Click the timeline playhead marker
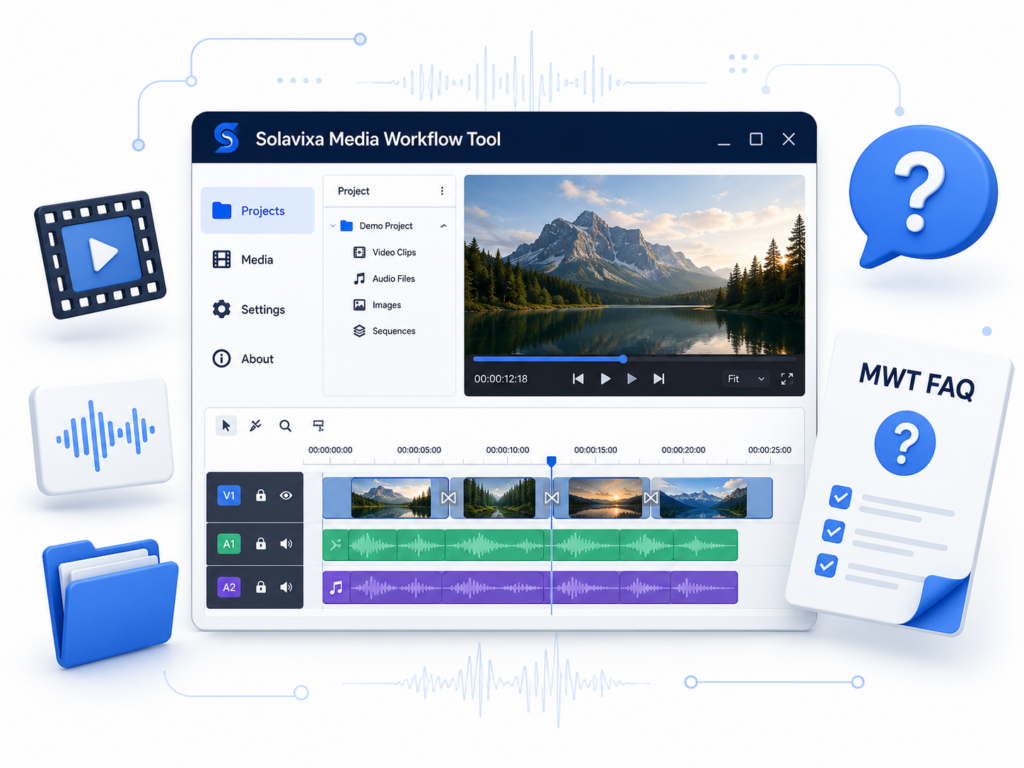 pyautogui.click(x=551, y=462)
